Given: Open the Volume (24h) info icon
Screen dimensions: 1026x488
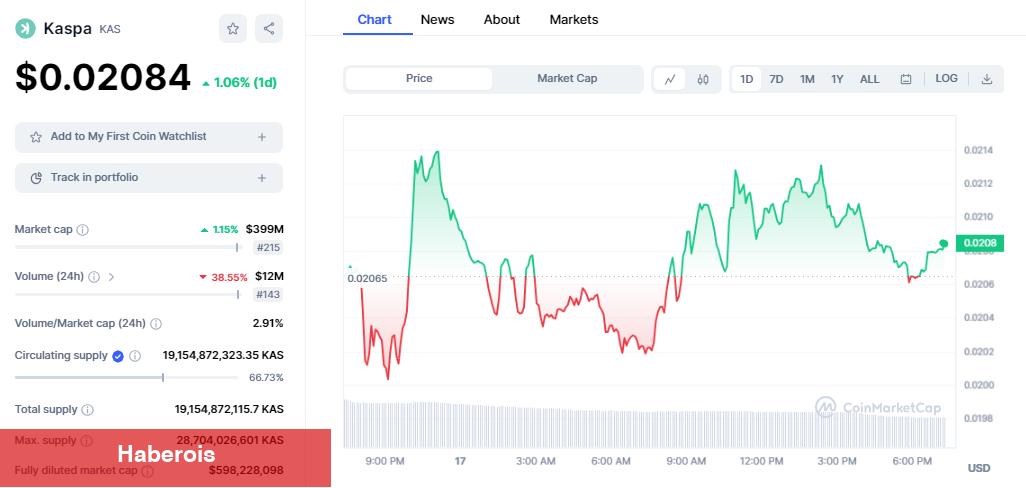Looking at the screenshot, I should 94,277.
